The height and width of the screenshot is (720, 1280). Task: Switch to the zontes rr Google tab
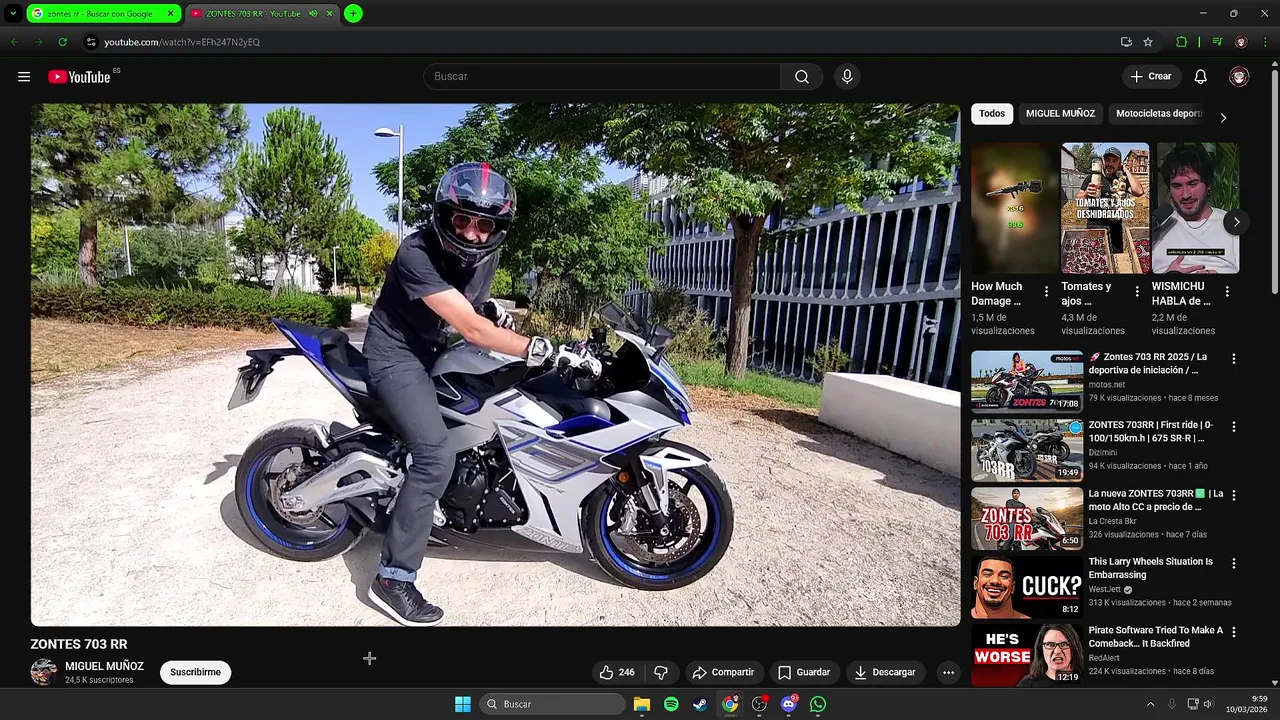103,13
